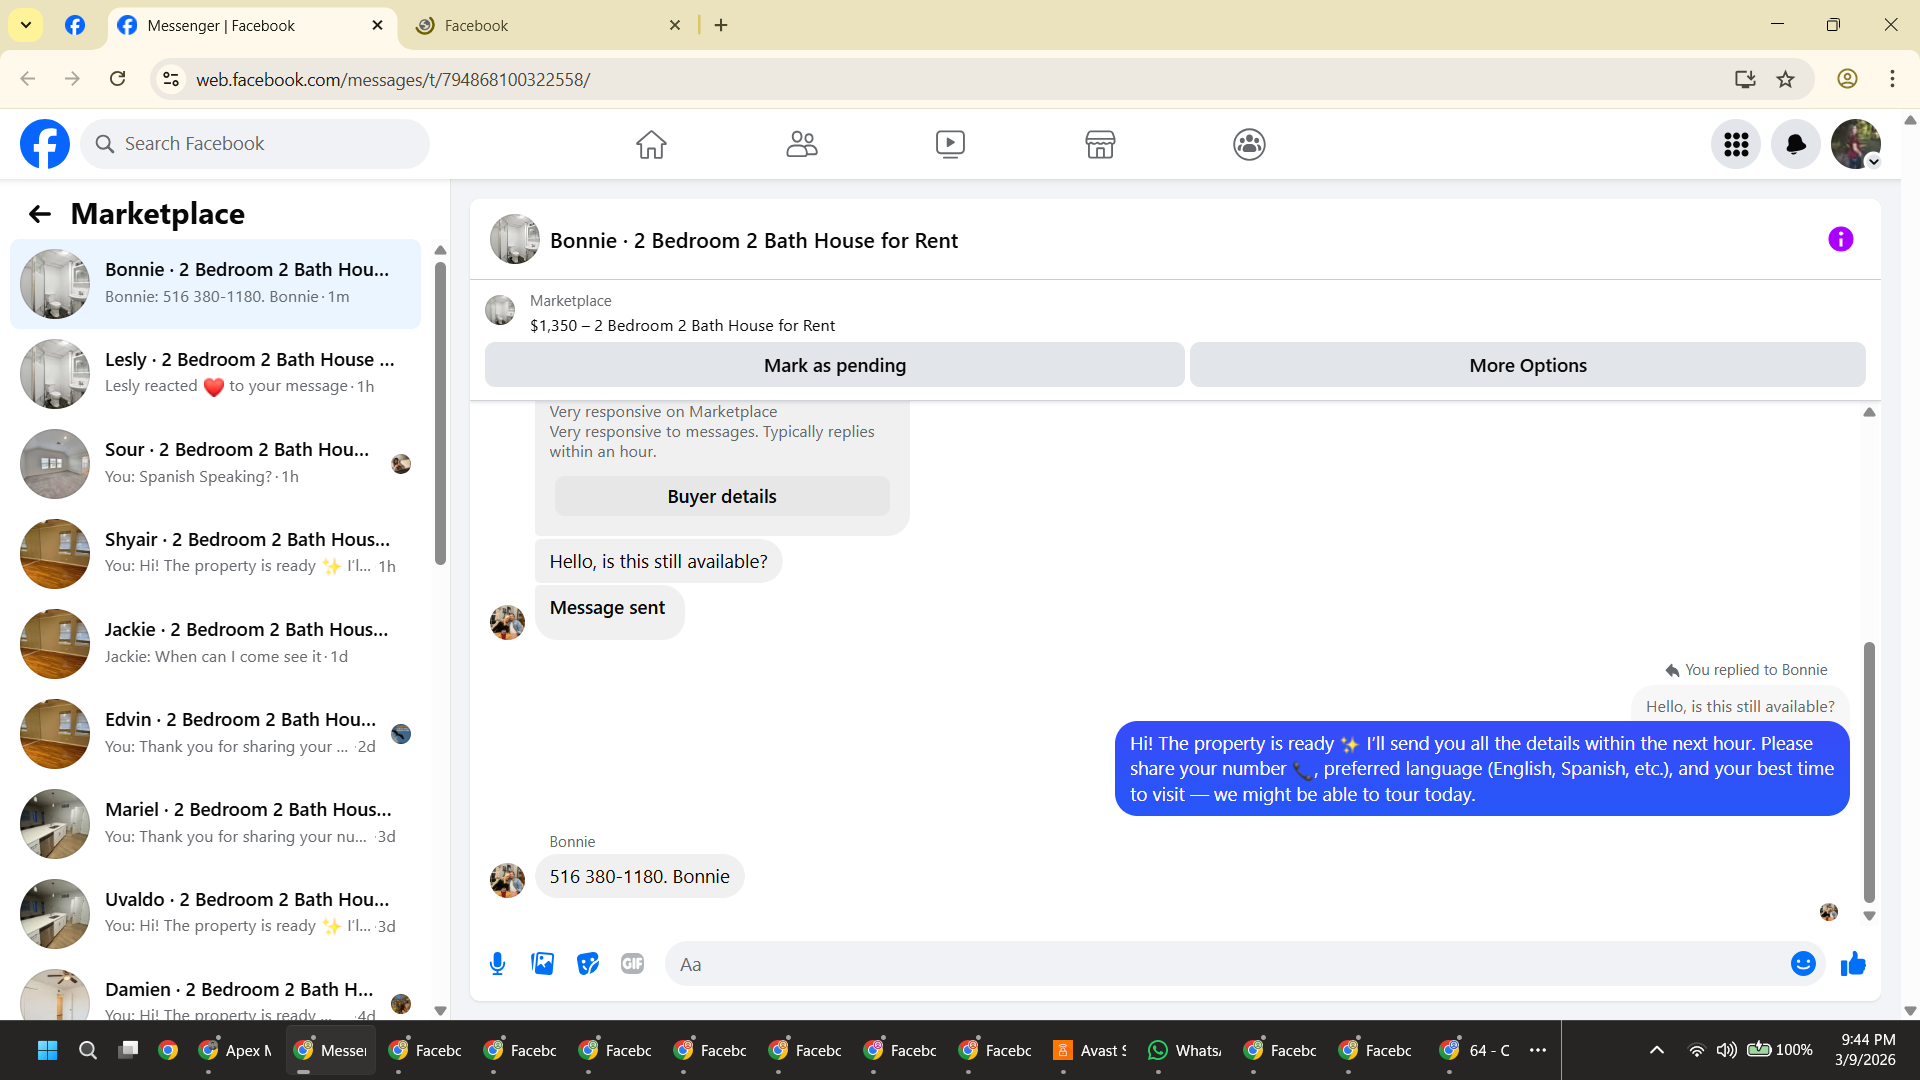1920x1080 pixels.
Task: Click the More Options button
Action: click(x=1527, y=365)
